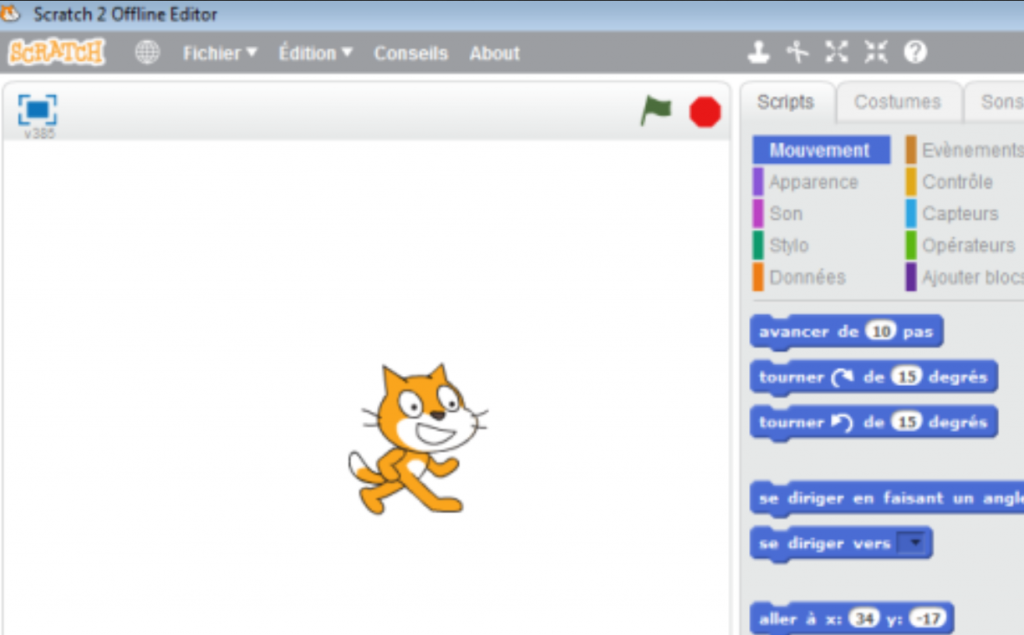Select the Son block category

(786, 214)
